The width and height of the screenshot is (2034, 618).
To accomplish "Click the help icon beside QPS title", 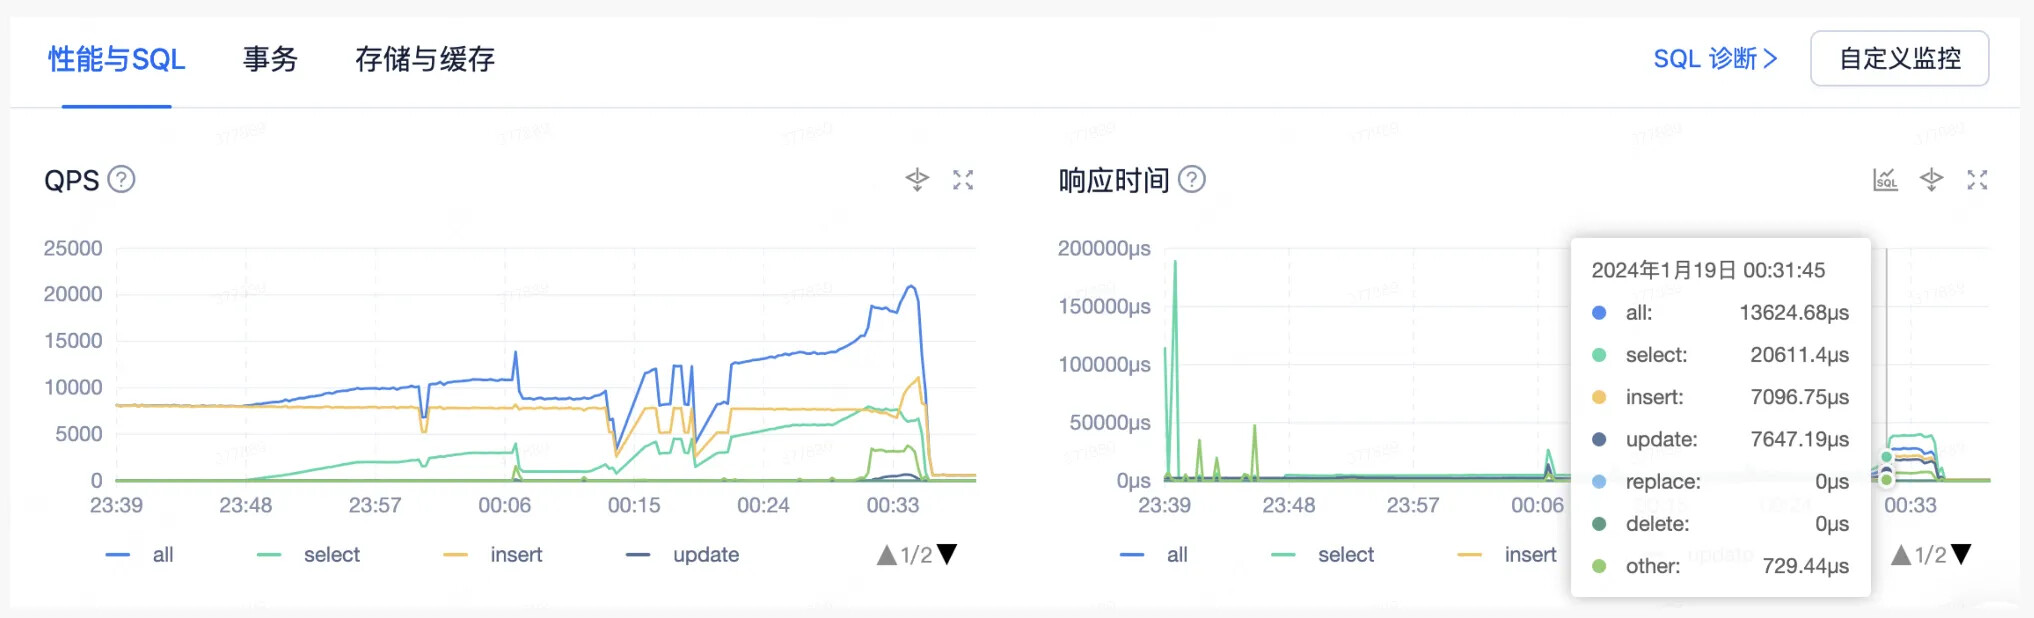I will click(x=121, y=180).
